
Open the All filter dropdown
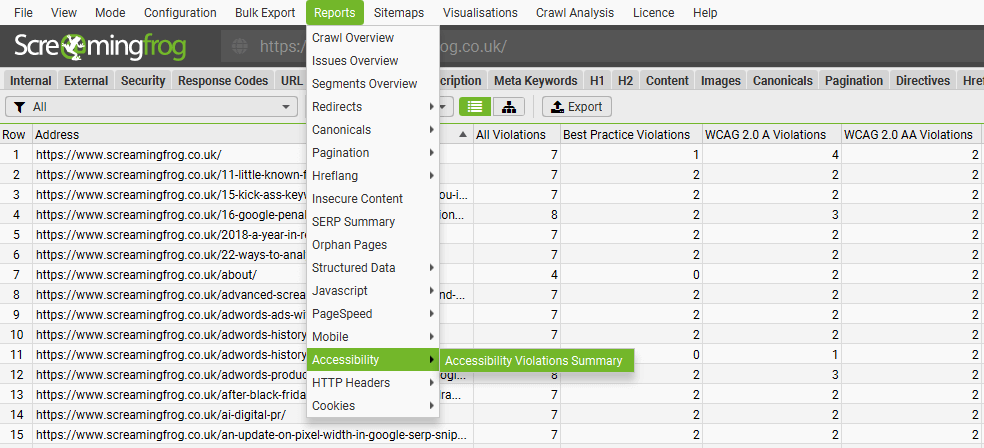click(x=151, y=107)
